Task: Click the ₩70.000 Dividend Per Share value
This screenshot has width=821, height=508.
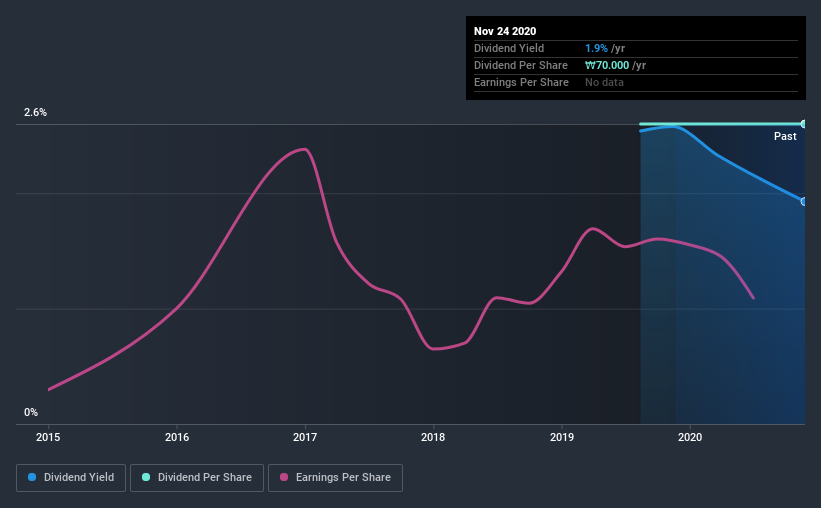Action: tap(607, 65)
